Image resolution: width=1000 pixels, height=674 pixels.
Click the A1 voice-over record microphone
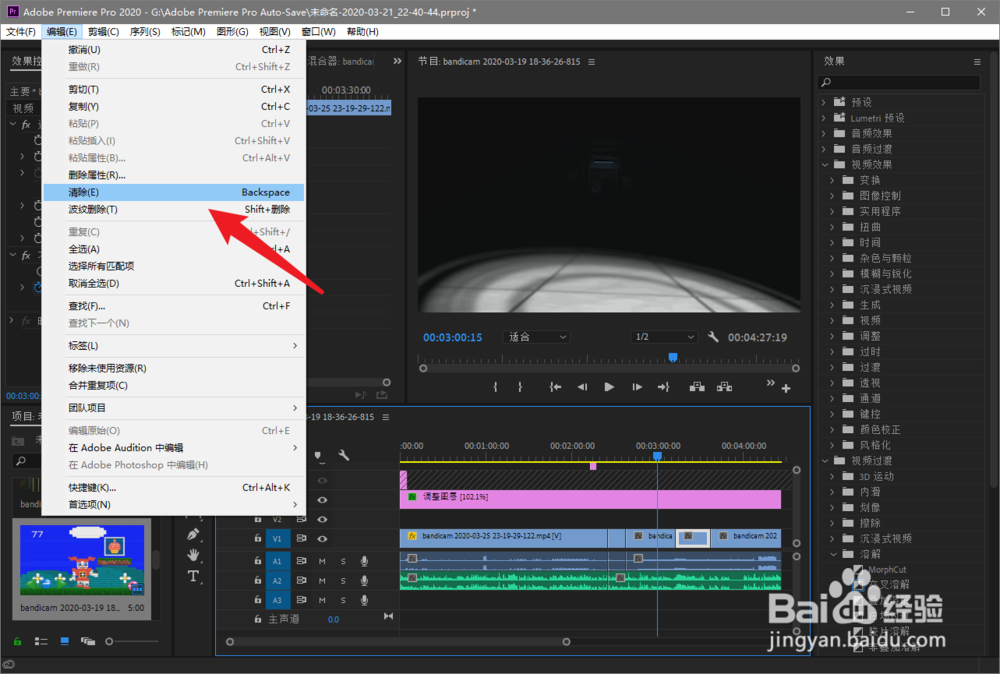pos(364,561)
